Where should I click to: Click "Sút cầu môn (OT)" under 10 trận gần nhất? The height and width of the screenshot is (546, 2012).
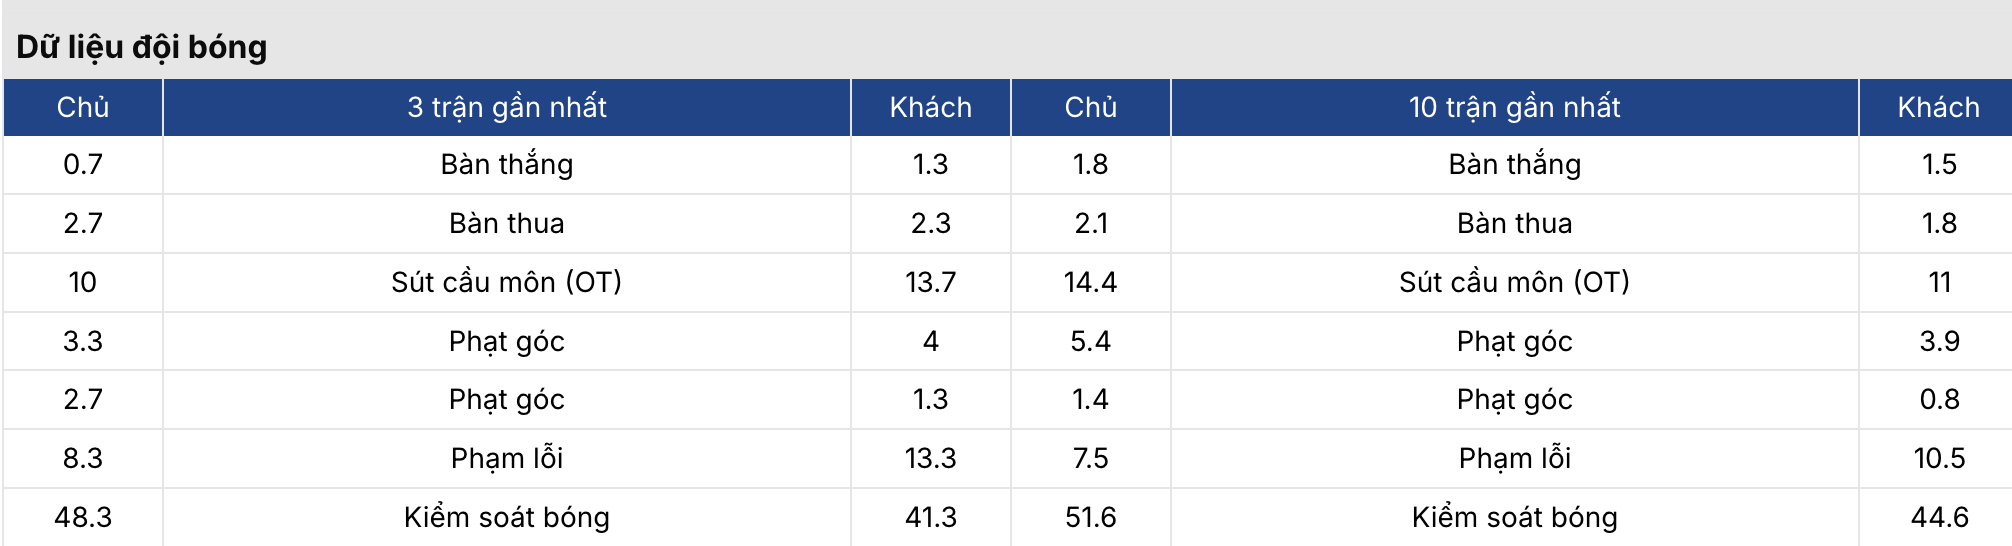[1514, 282]
